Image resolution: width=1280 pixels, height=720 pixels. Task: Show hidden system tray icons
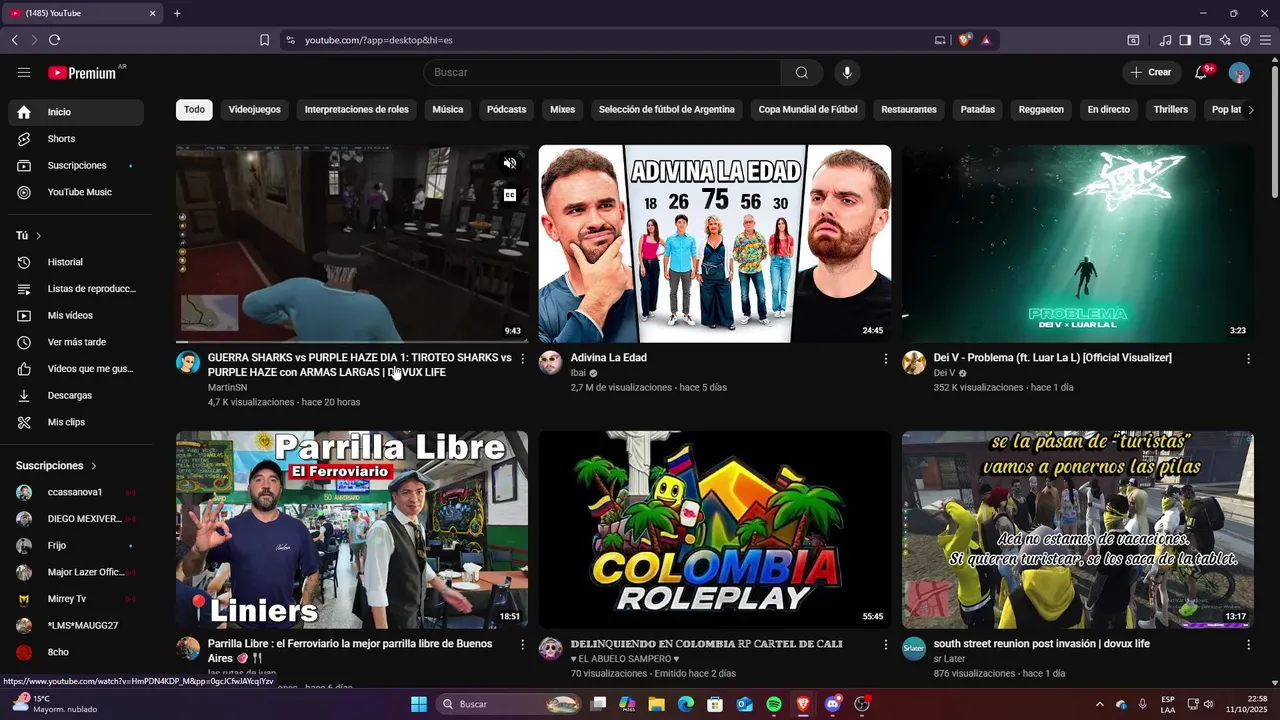point(1099,704)
